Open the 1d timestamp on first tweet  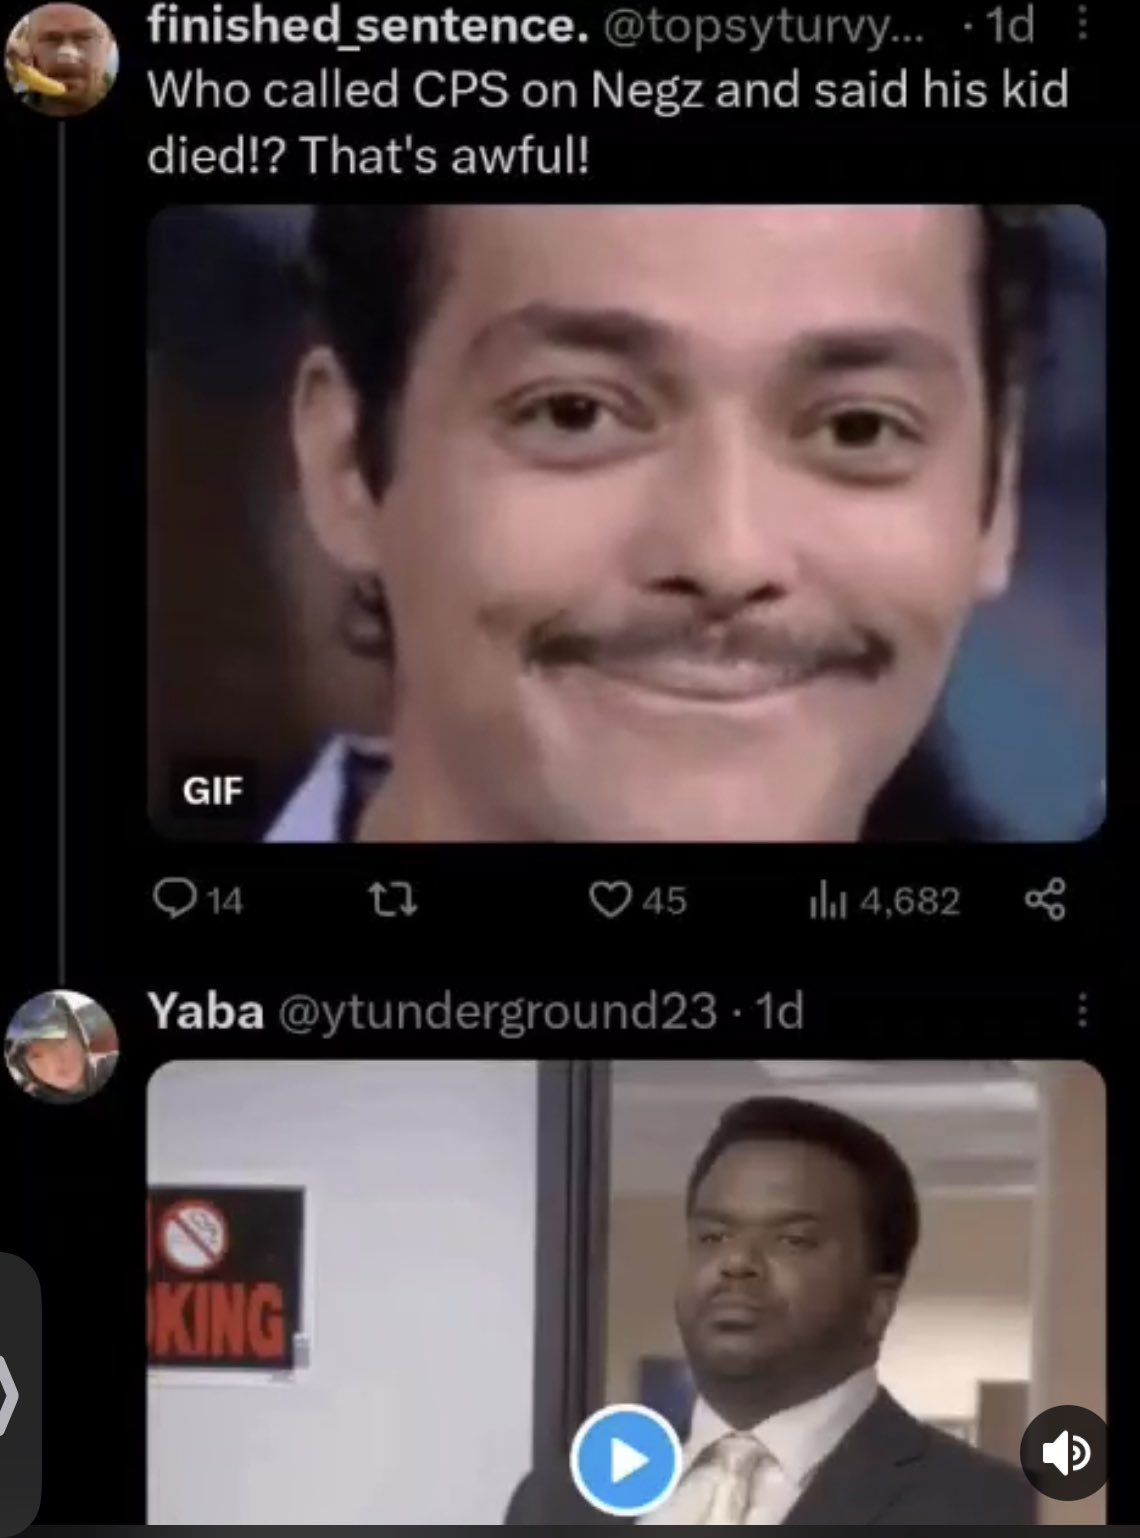tap(1008, 27)
